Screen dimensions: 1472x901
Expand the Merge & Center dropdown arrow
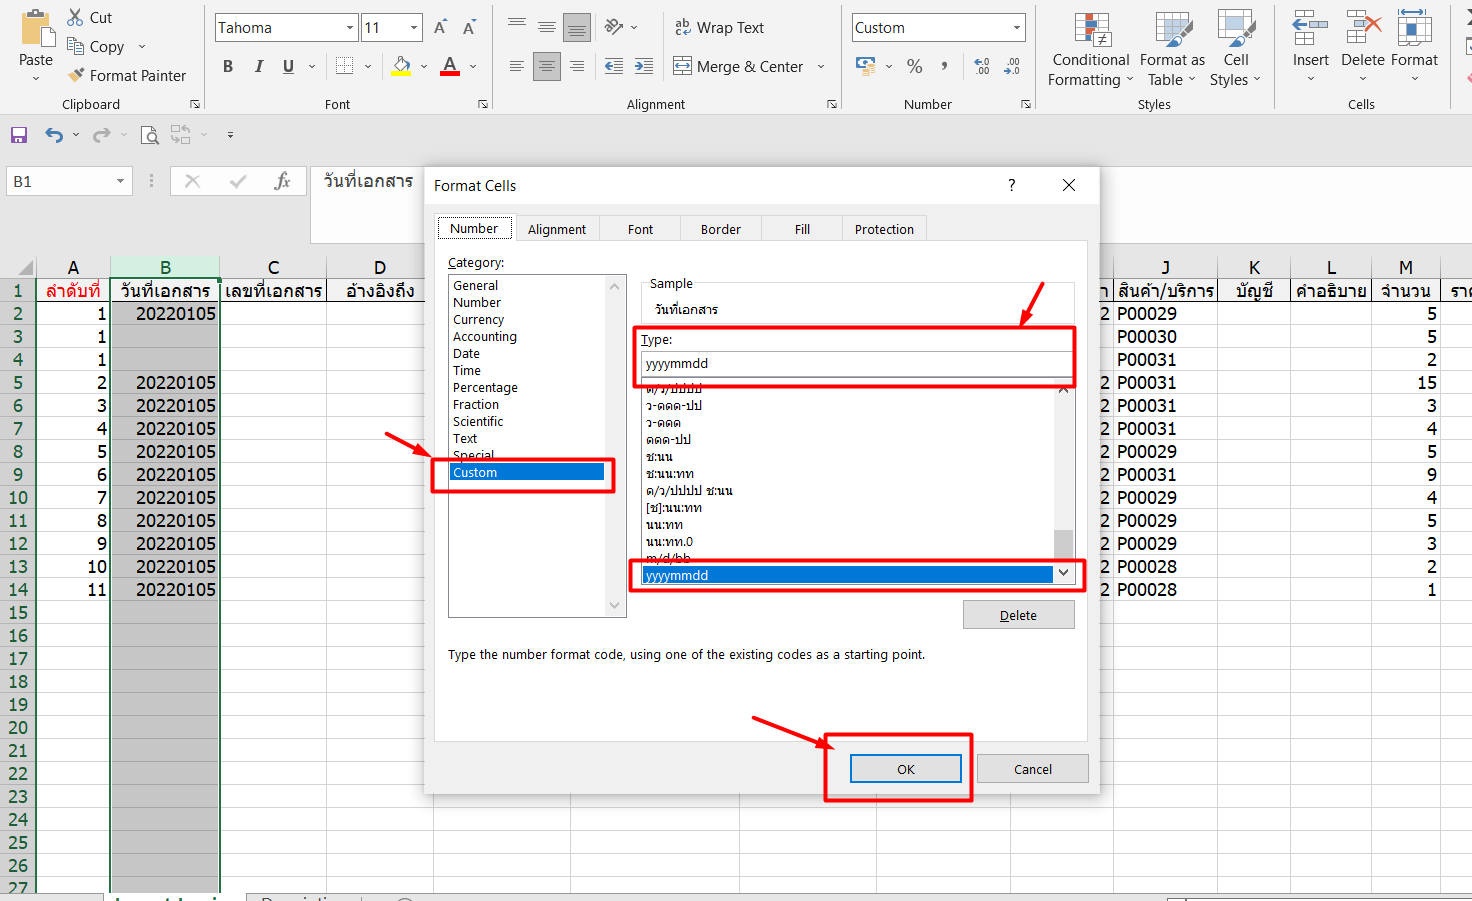pos(821,67)
